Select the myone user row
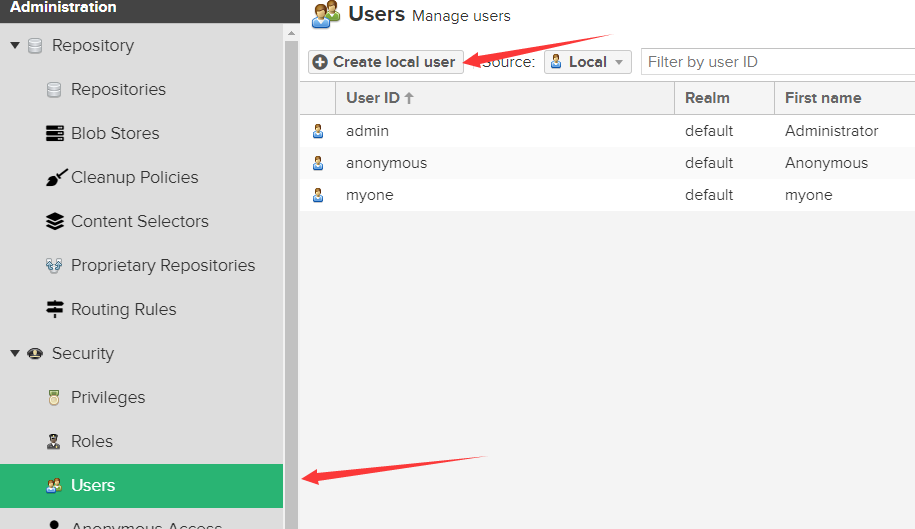 coord(370,195)
